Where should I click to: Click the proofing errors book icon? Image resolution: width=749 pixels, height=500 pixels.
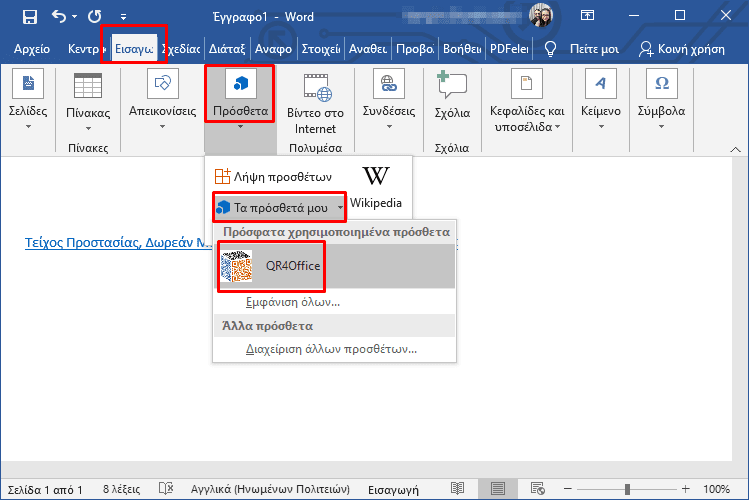[166, 489]
